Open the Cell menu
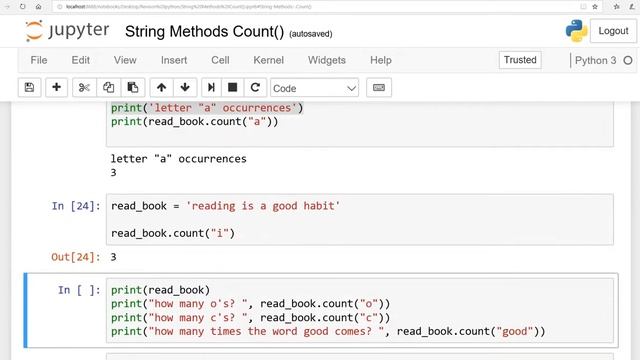Image resolution: width=640 pixels, height=360 pixels. tap(220, 60)
